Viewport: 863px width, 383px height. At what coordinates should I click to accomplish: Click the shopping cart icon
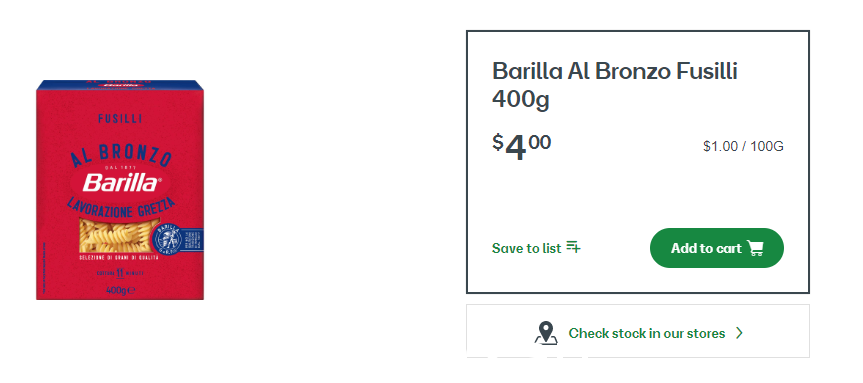(x=756, y=248)
